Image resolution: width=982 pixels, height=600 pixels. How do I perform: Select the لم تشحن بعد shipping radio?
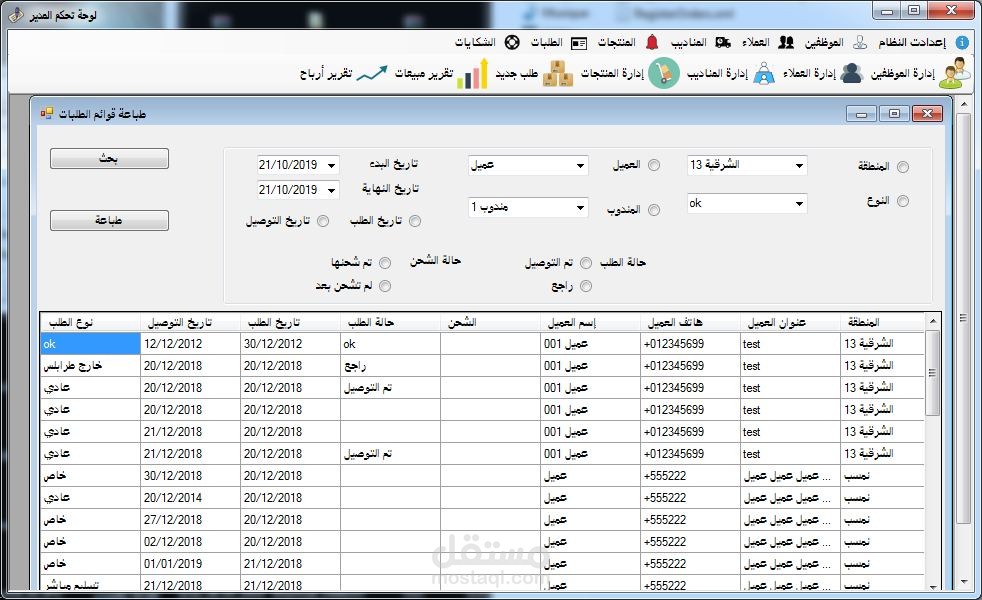(385, 286)
